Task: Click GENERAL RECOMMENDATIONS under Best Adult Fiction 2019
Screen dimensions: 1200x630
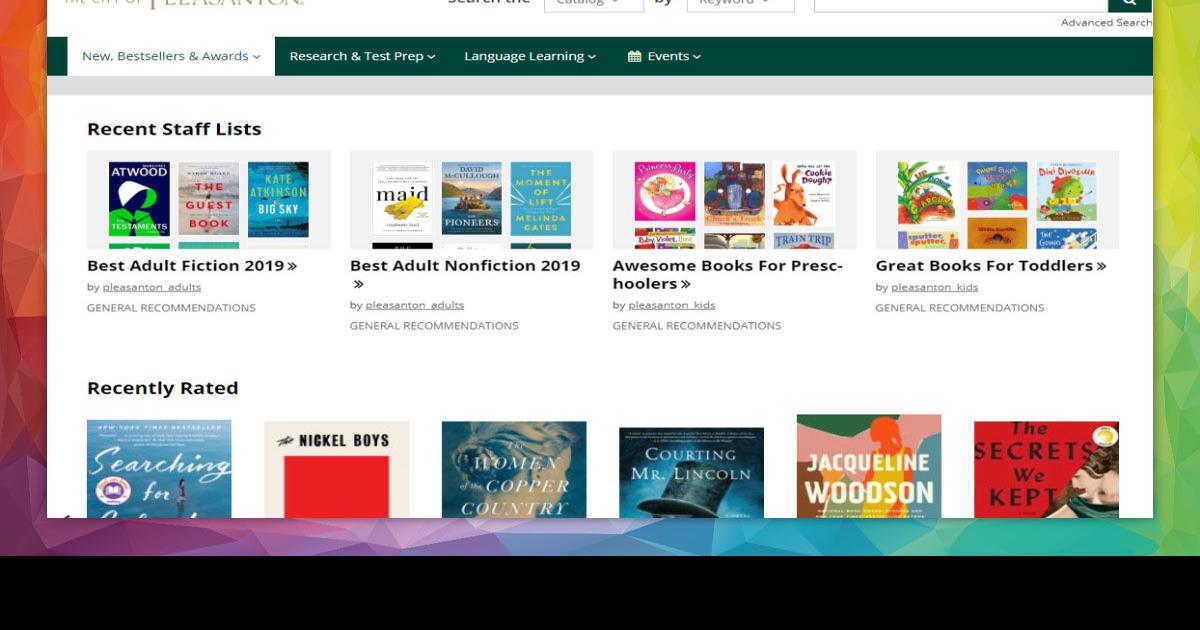Action: pyautogui.click(x=171, y=308)
